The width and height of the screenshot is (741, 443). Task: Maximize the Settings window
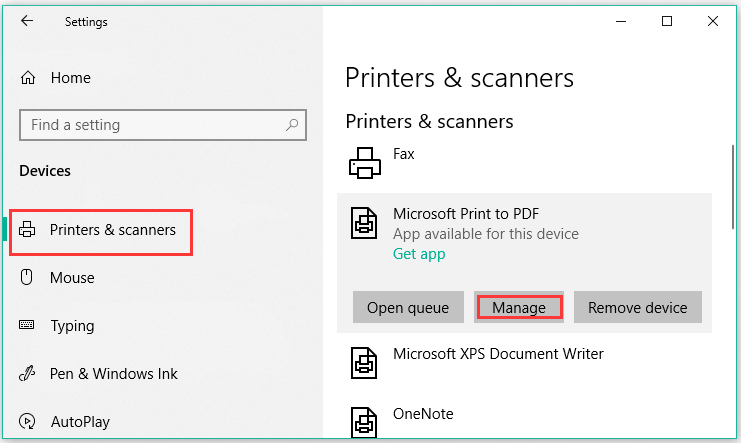(667, 21)
